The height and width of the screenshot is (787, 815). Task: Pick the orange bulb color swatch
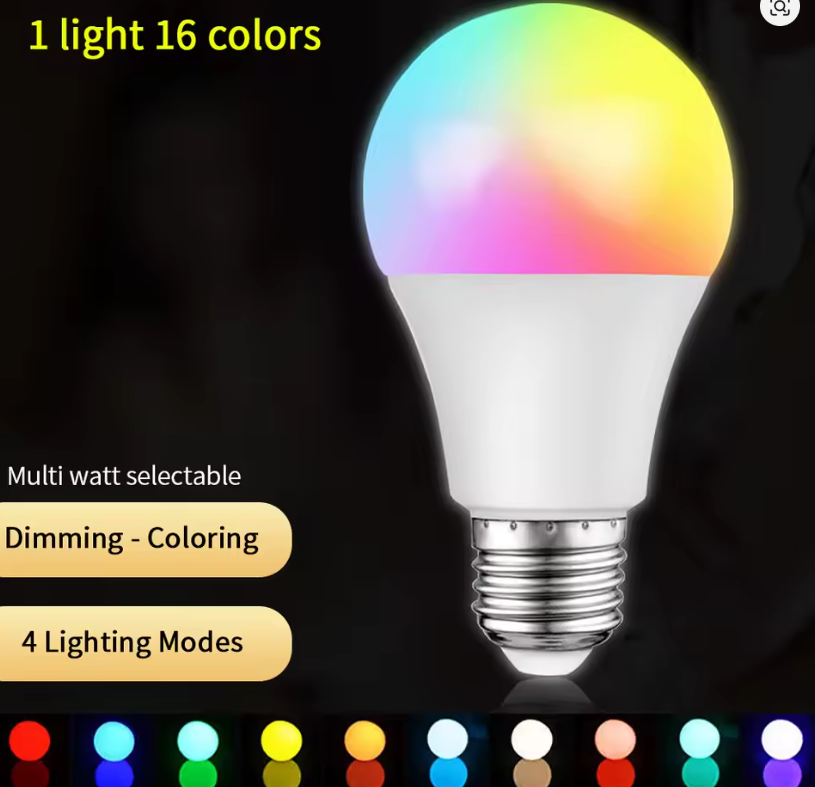[365, 740]
